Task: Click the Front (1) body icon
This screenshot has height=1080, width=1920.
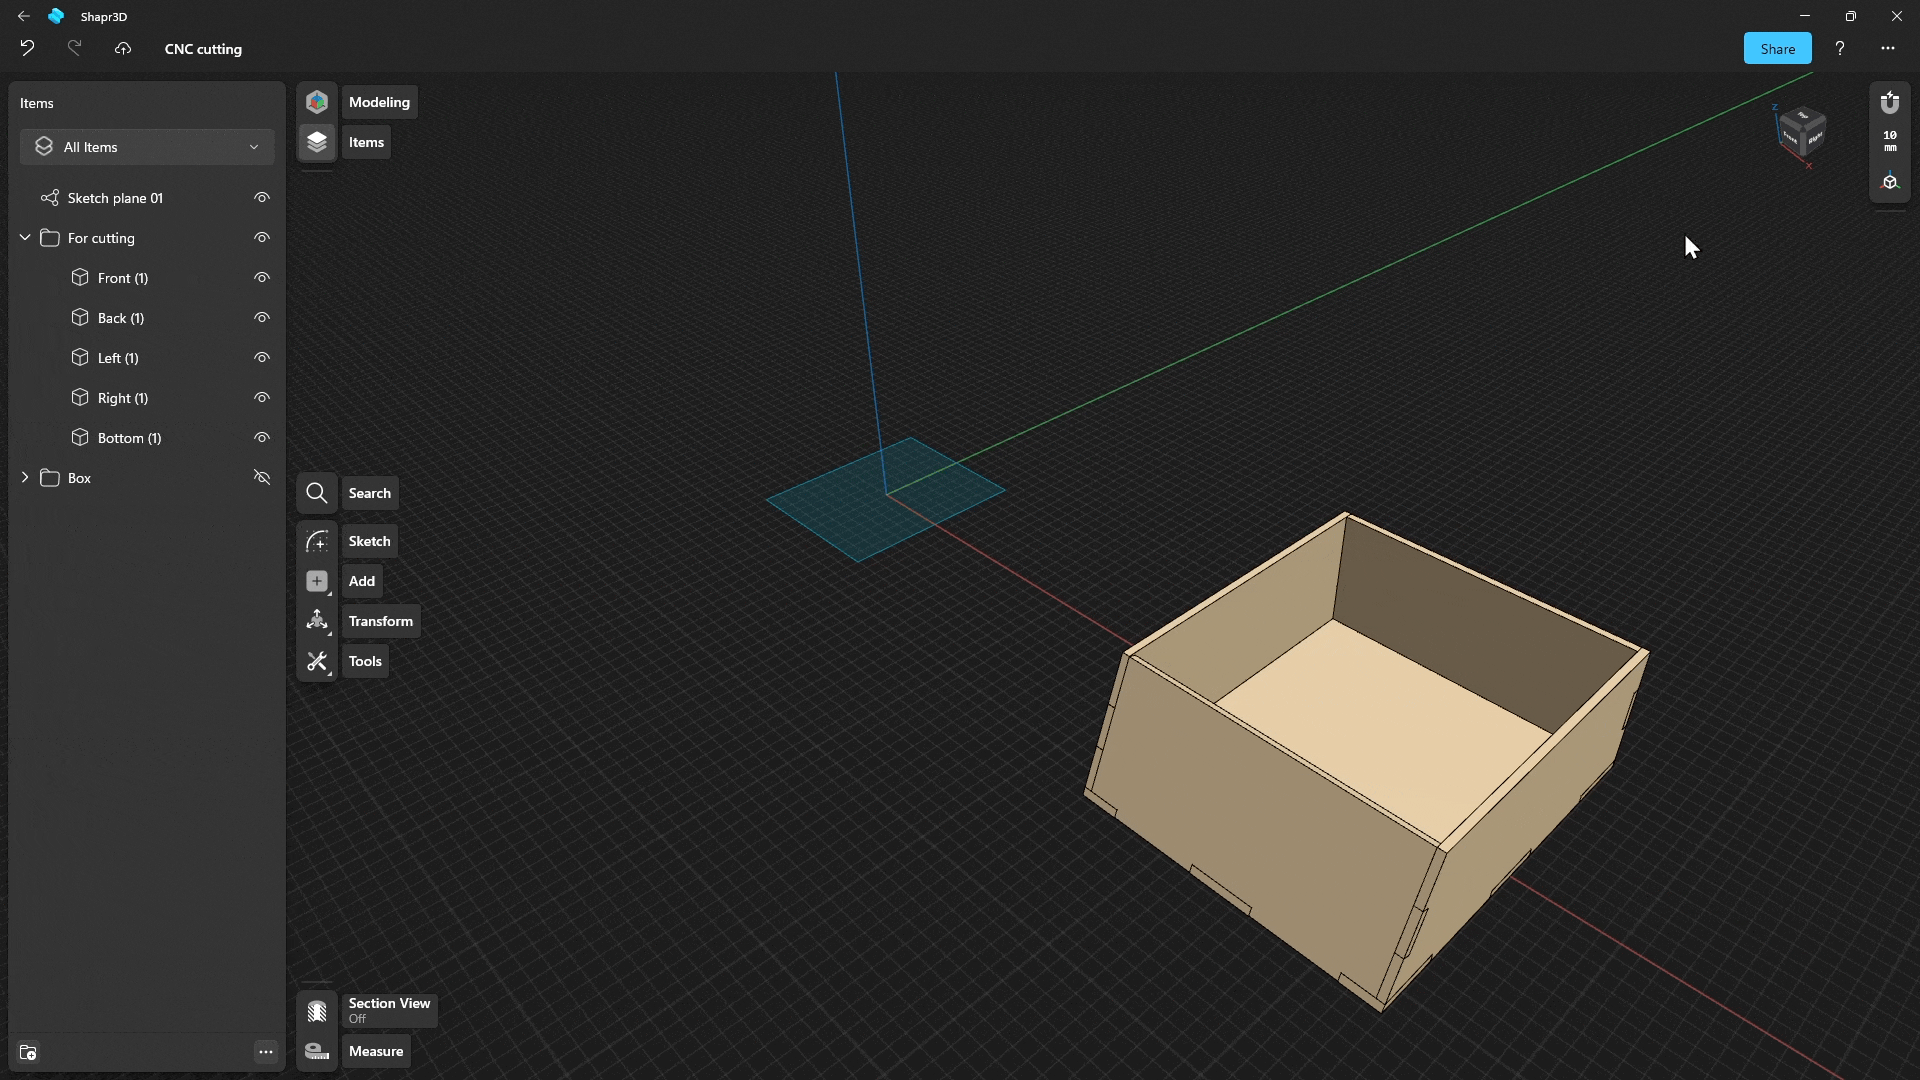Action: (x=80, y=277)
